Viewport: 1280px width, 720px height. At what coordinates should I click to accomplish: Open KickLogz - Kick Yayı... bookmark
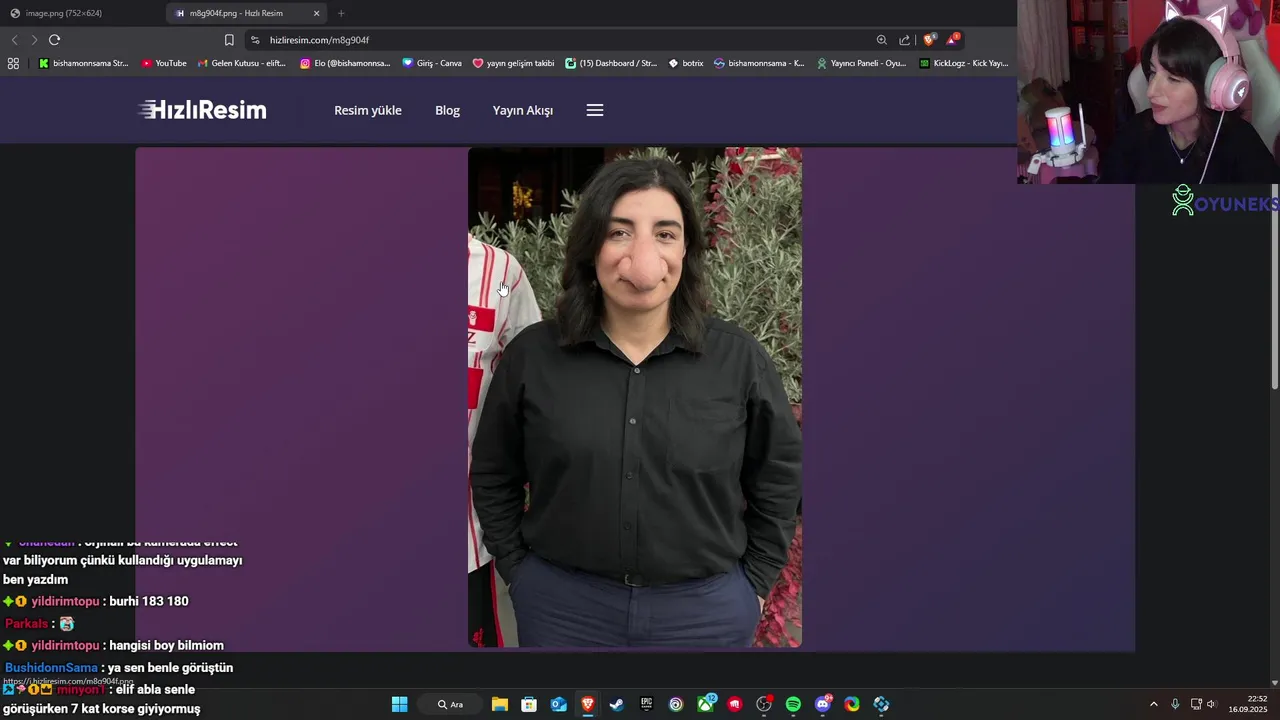tap(964, 63)
